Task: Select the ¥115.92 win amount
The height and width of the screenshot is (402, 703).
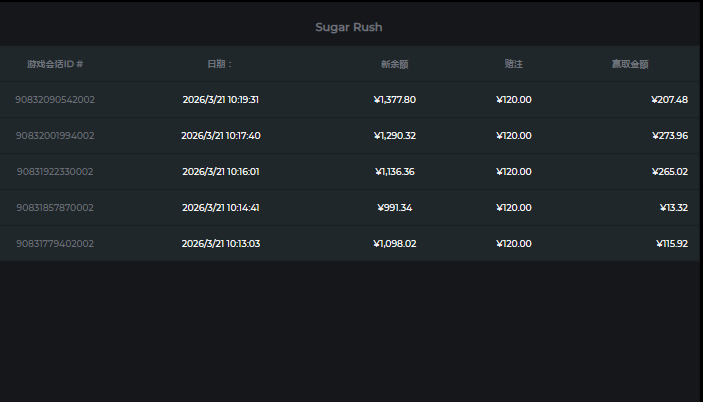Action: 672,244
